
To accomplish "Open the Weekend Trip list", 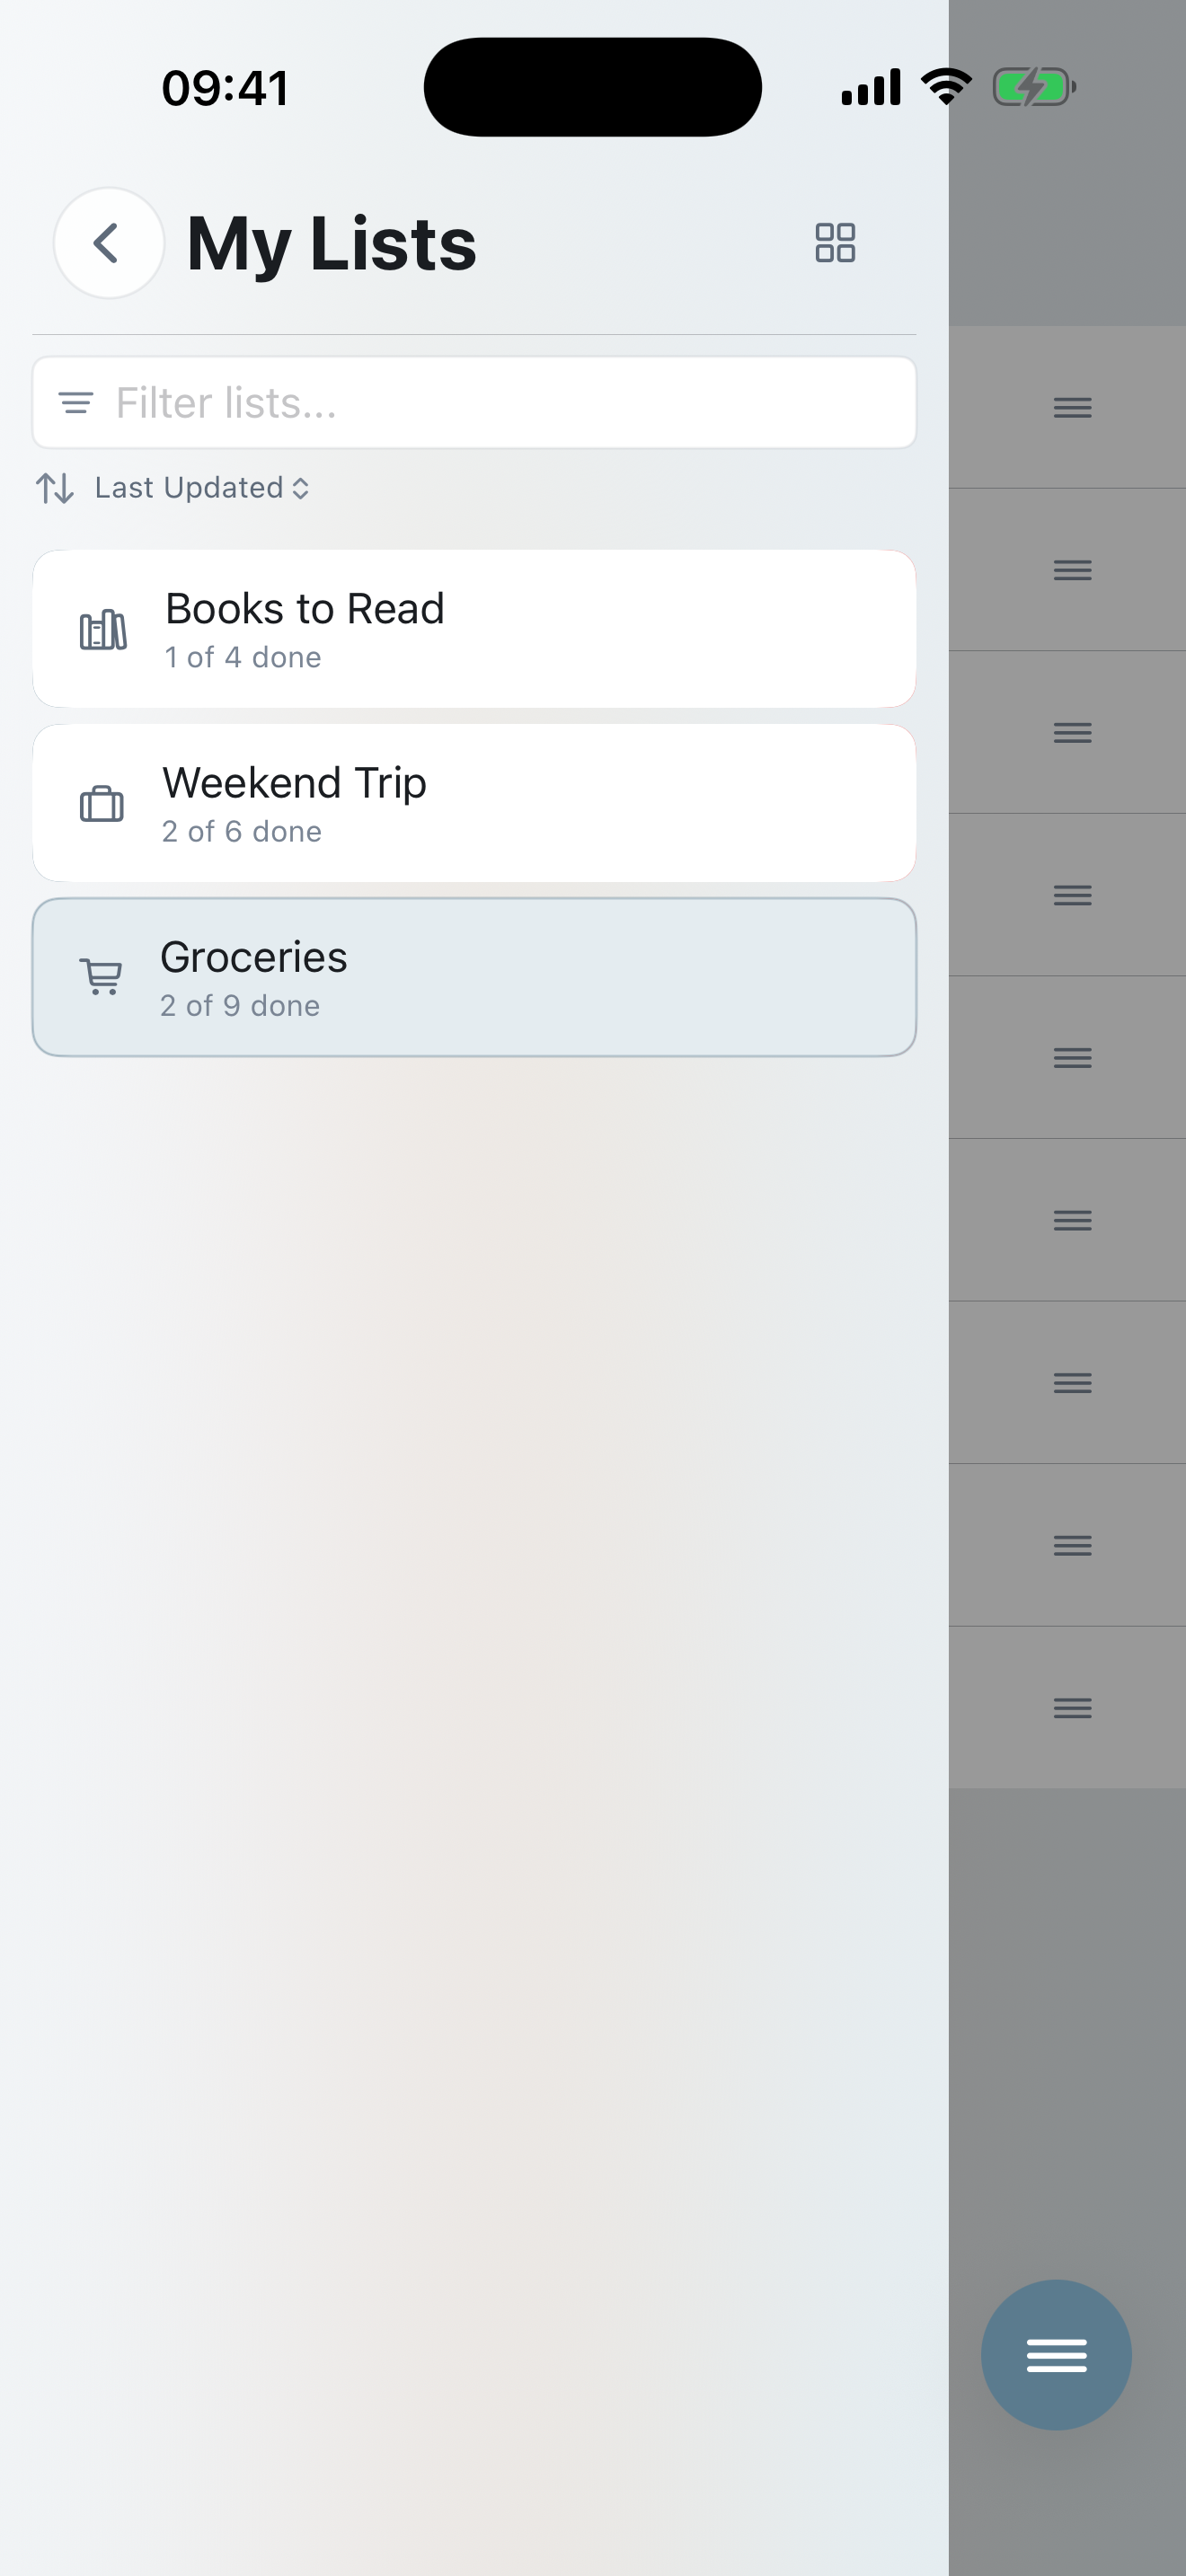I will pyautogui.click(x=474, y=802).
